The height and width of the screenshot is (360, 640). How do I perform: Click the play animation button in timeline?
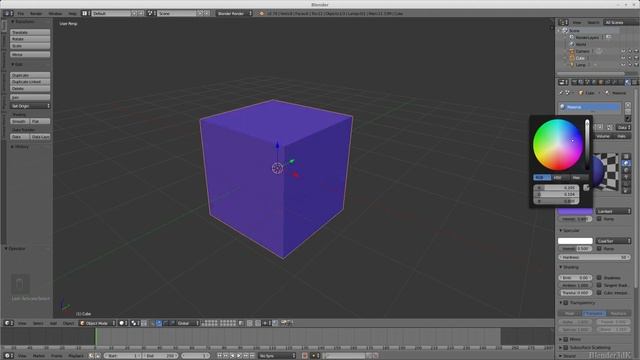click(x=239, y=356)
